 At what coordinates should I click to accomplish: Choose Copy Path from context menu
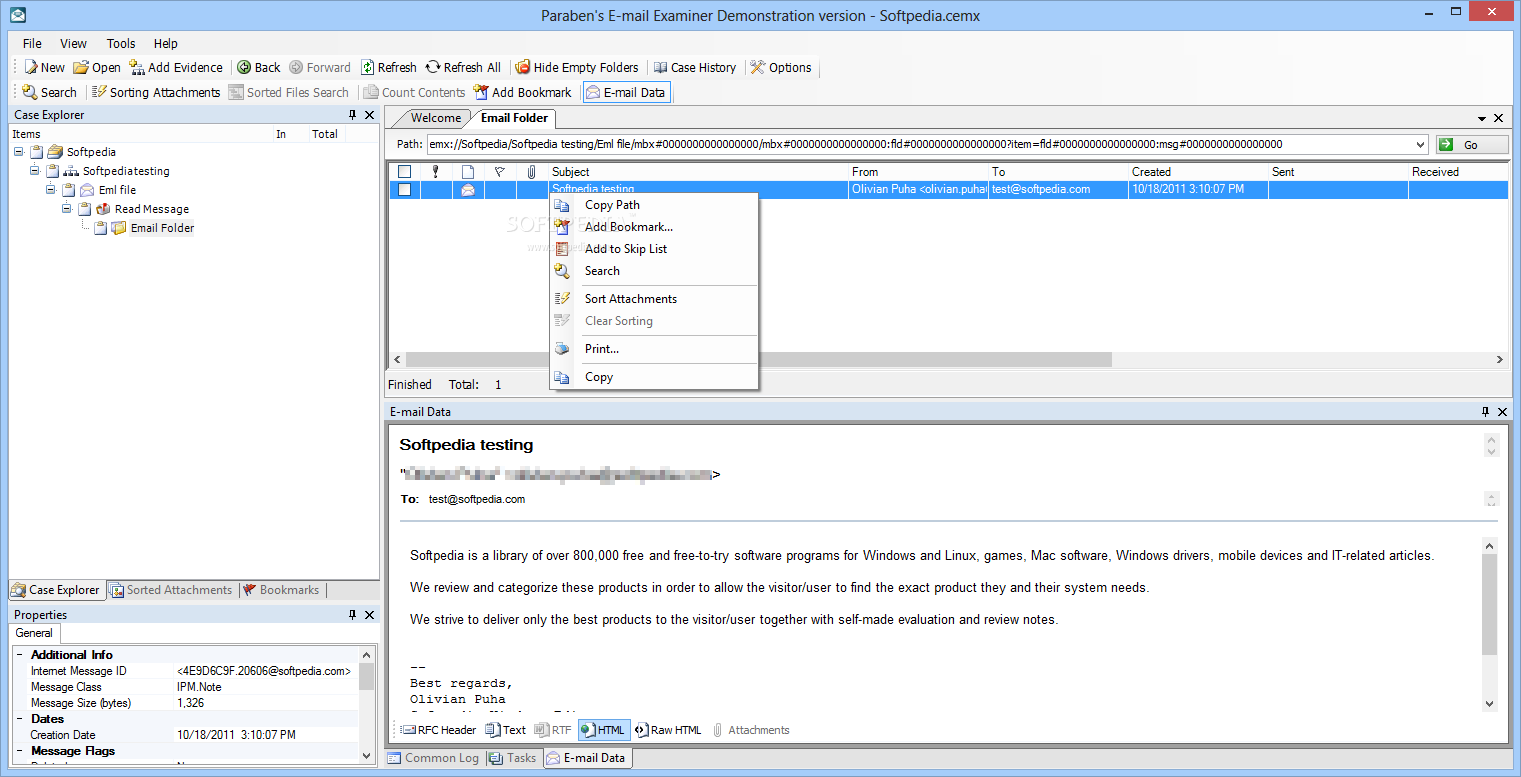pos(654,205)
